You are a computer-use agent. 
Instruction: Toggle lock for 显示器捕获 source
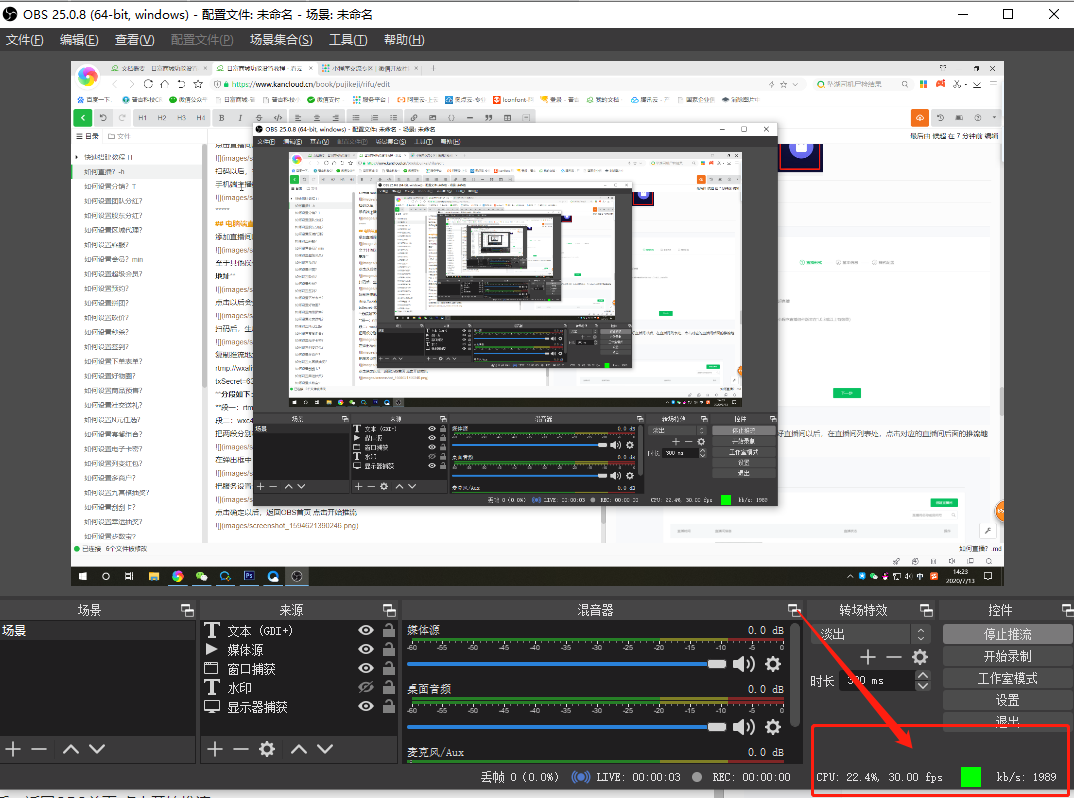(388, 706)
